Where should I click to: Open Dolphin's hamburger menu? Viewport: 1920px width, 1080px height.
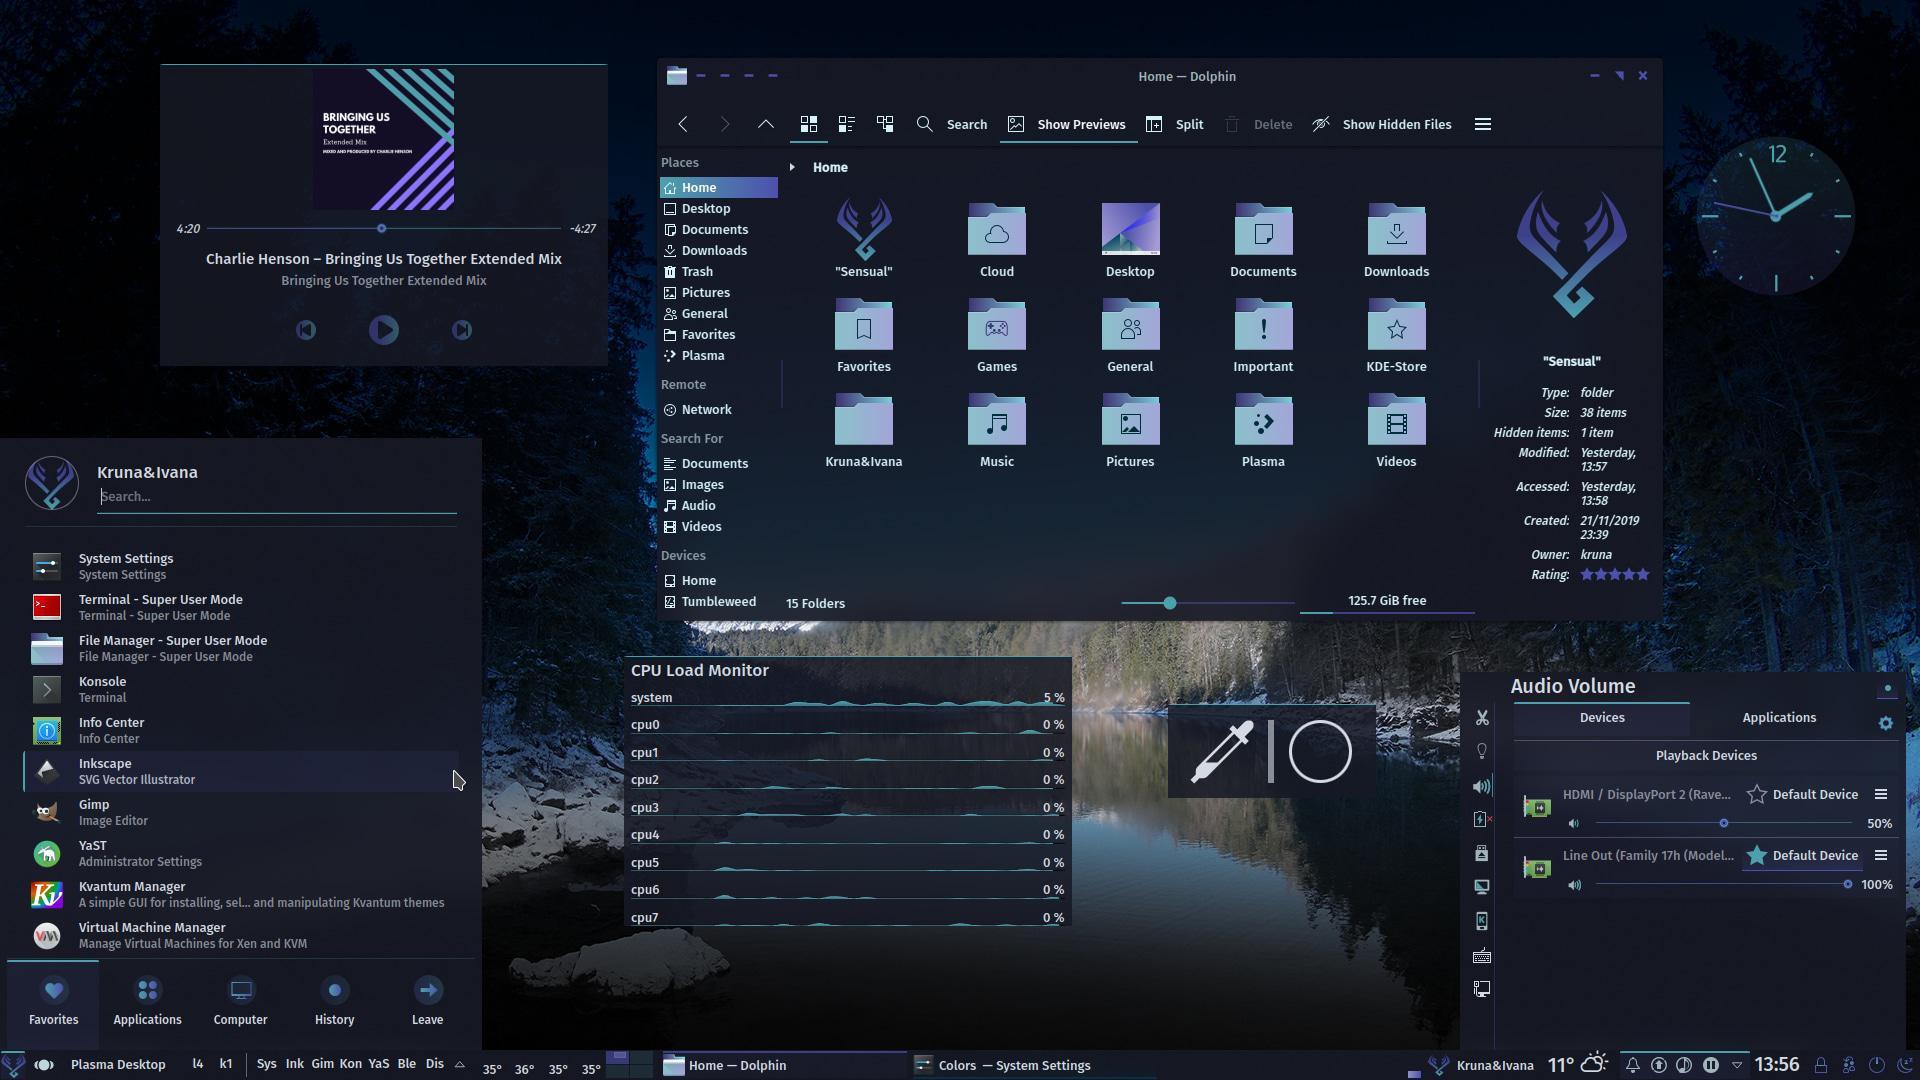[x=1483, y=124]
